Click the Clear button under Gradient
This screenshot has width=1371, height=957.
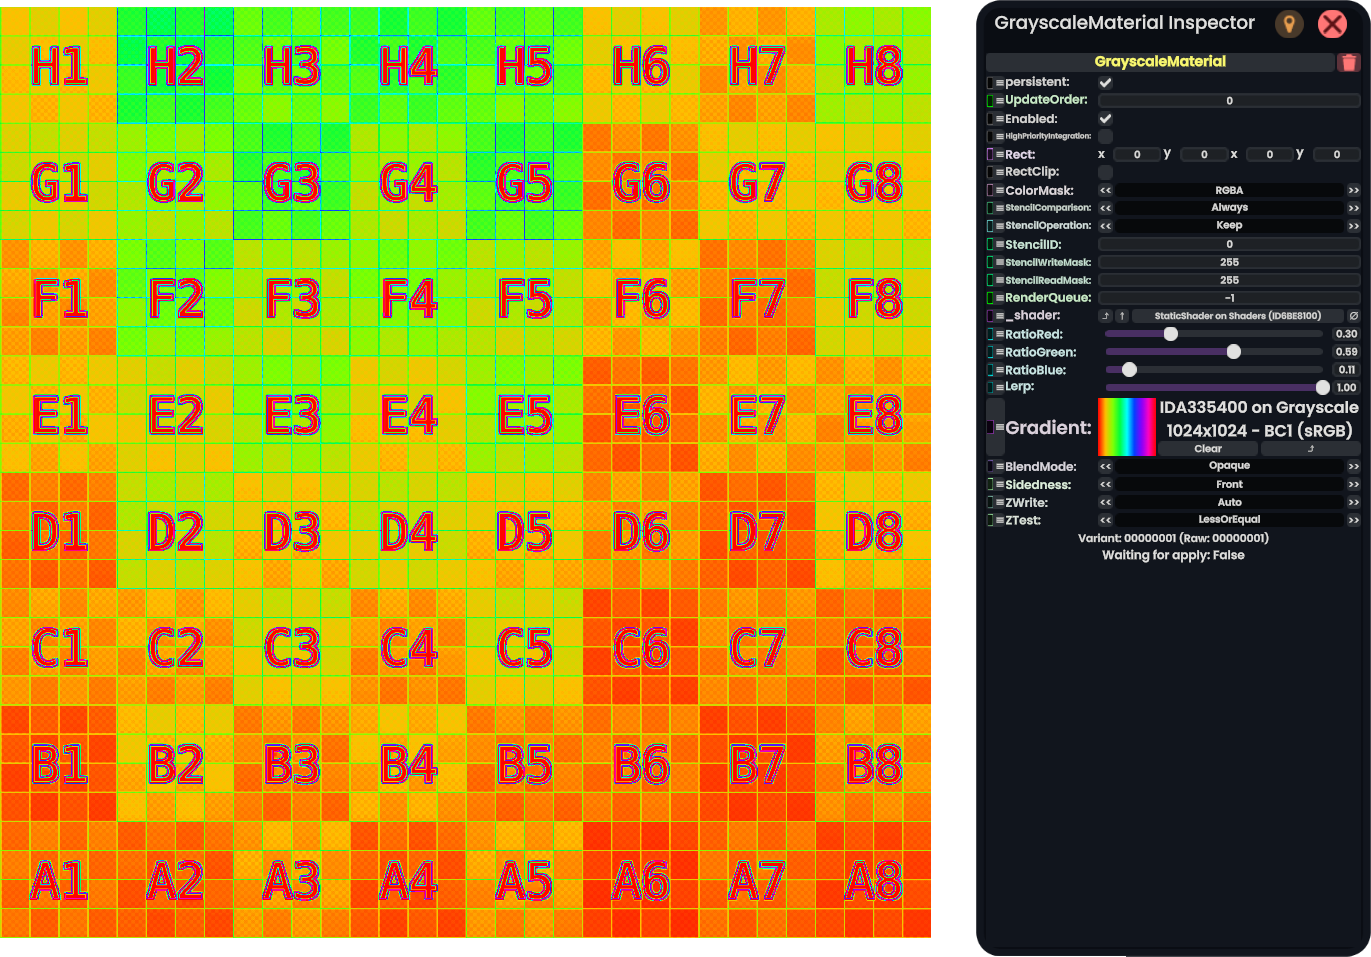tap(1207, 449)
